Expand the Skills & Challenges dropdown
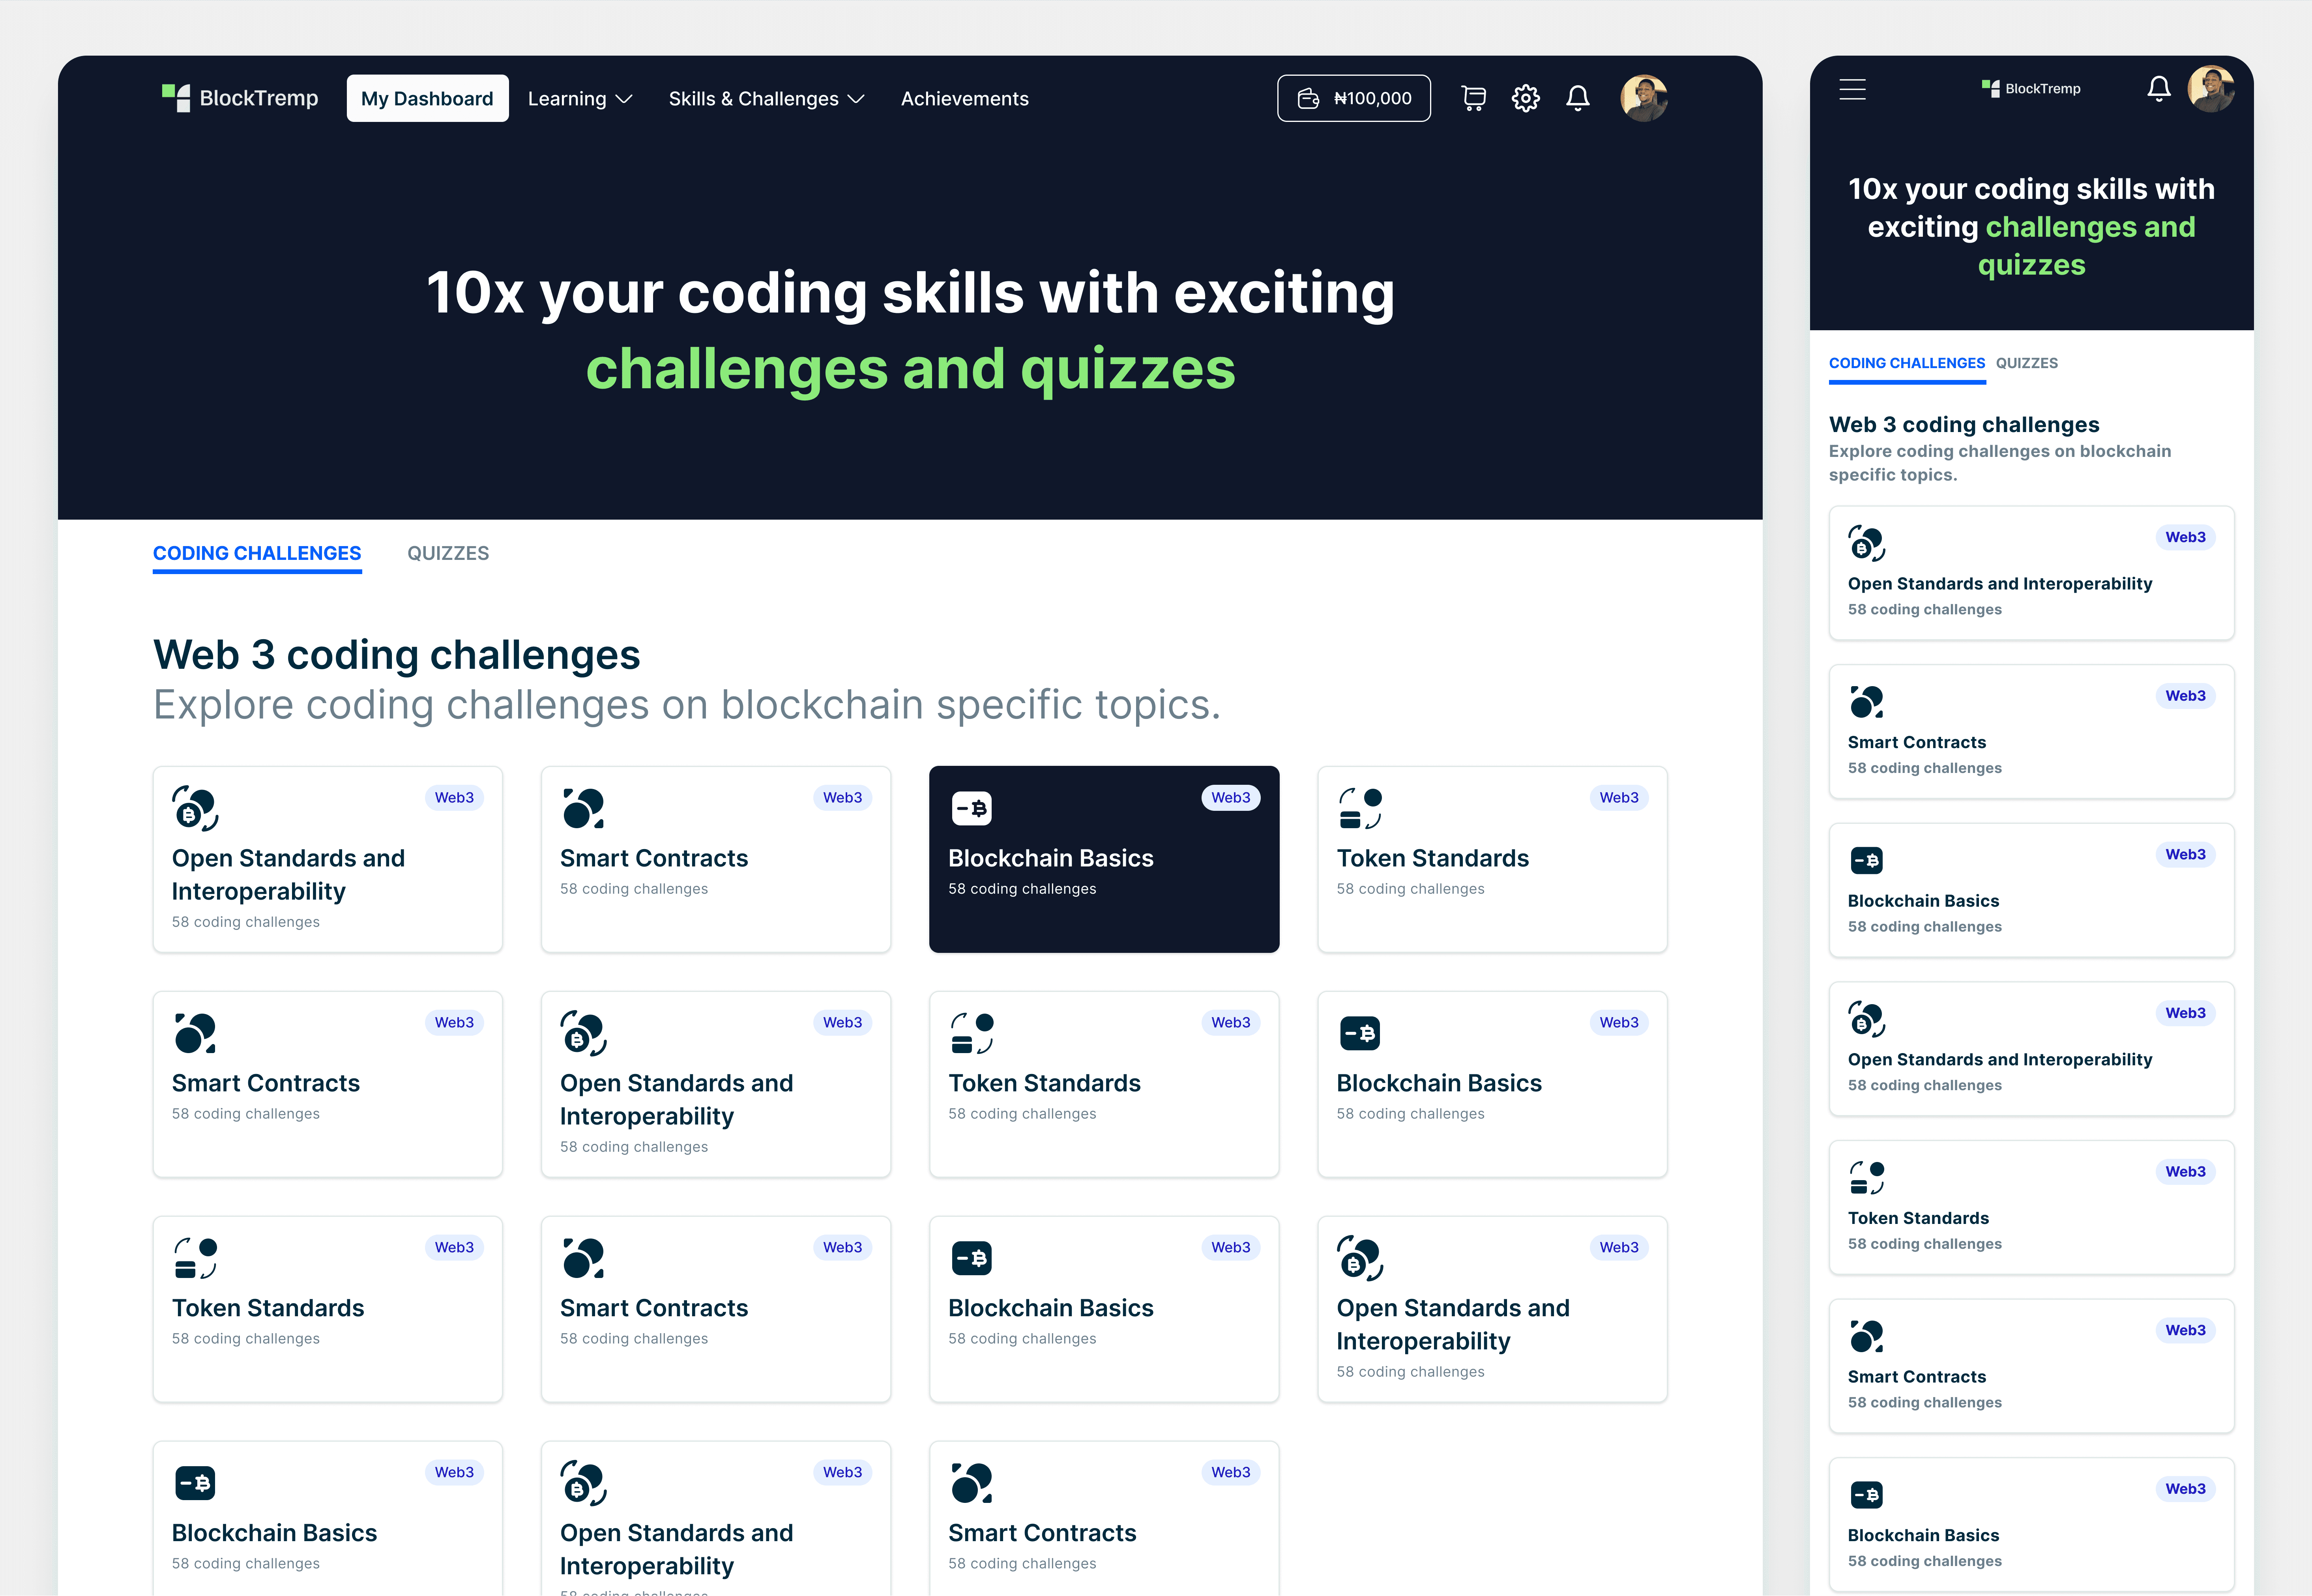 coord(766,98)
